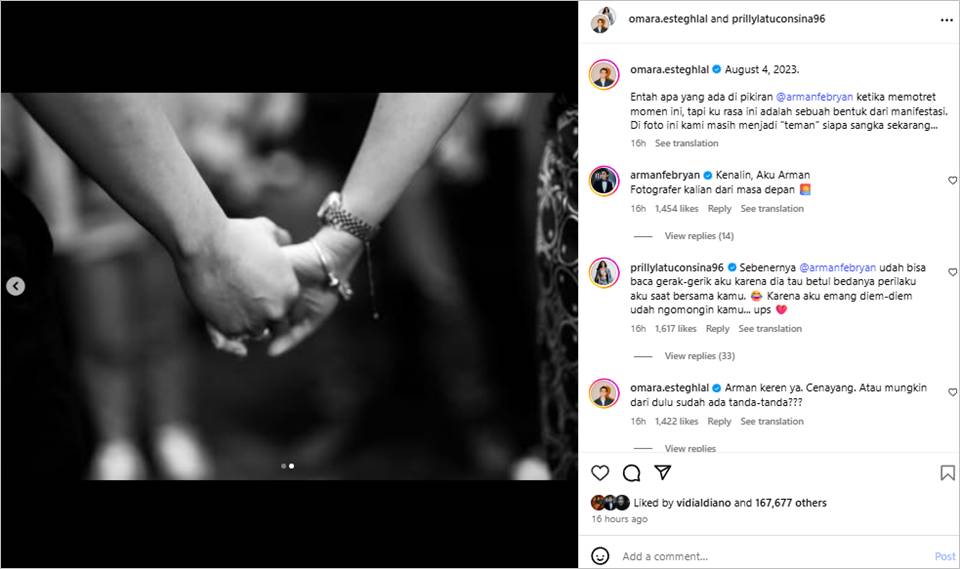960x569 pixels.
Task: Reply to armanfebryan's comment
Action: [719, 209]
